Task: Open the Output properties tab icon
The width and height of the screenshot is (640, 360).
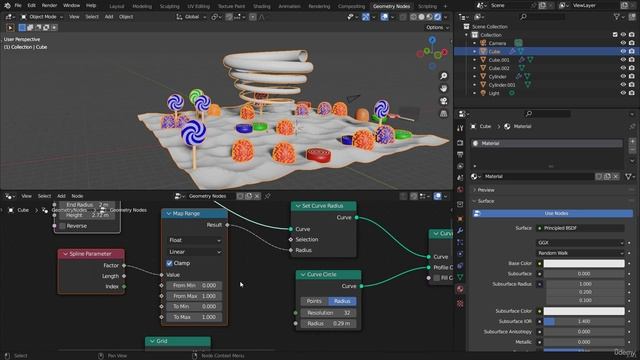Action: (x=460, y=154)
